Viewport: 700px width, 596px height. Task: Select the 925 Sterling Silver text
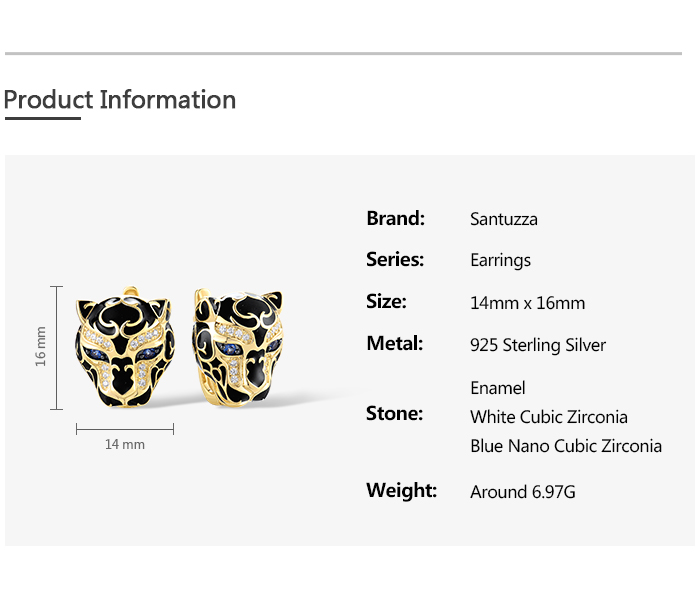538,345
